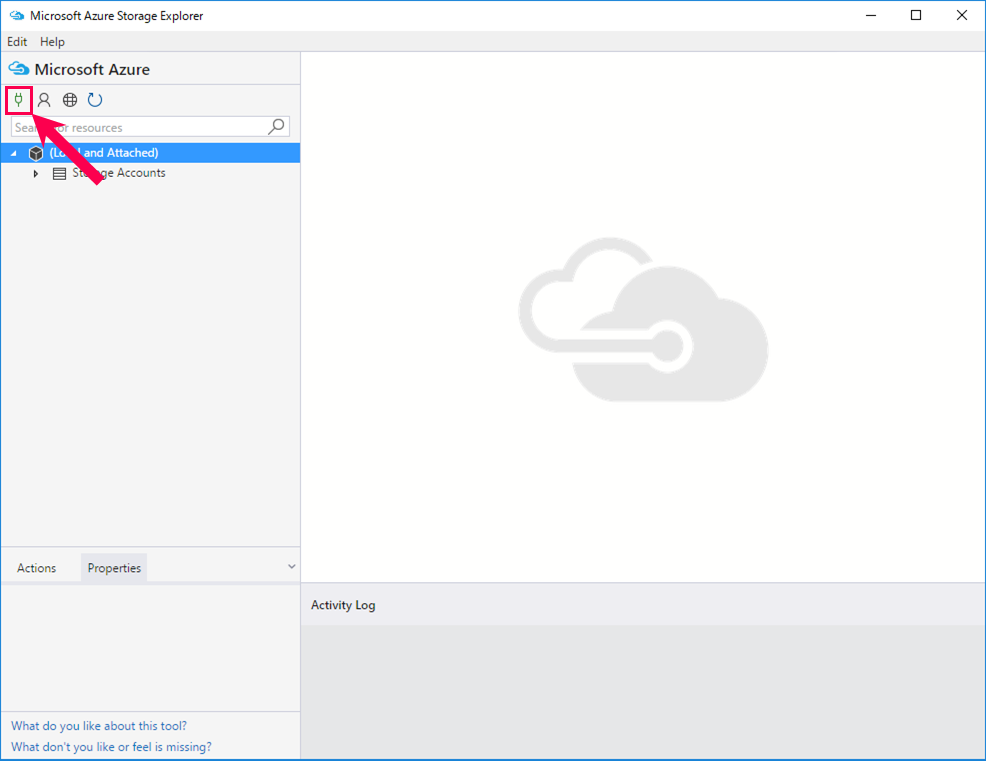Open the Edit menu
Image resolution: width=986 pixels, height=761 pixels.
point(17,42)
